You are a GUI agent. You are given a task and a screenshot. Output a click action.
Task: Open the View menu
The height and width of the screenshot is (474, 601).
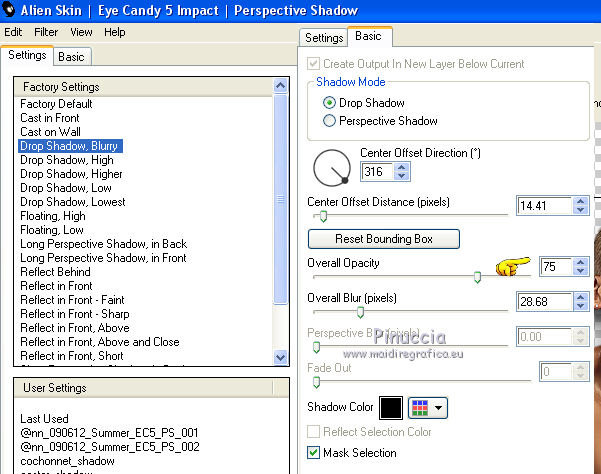pyautogui.click(x=81, y=32)
